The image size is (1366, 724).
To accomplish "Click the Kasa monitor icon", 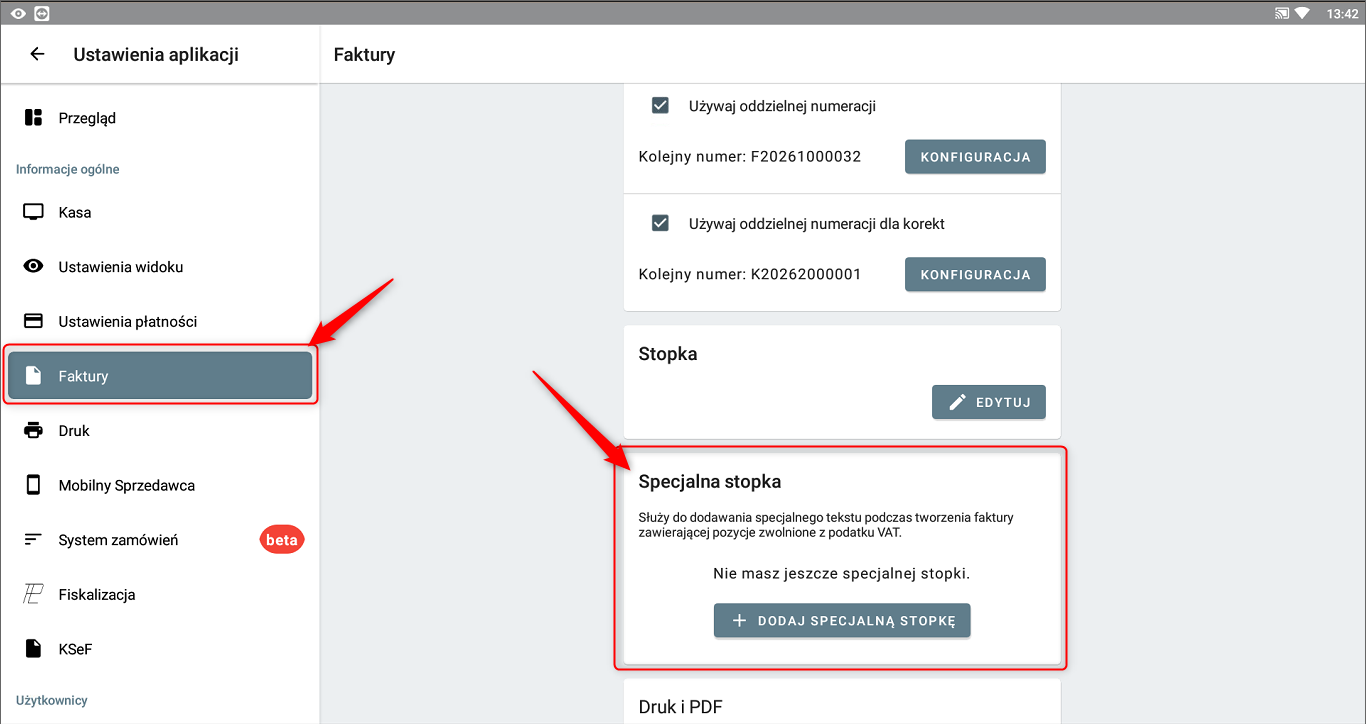I will pyautogui.click(x=33, y=212).
